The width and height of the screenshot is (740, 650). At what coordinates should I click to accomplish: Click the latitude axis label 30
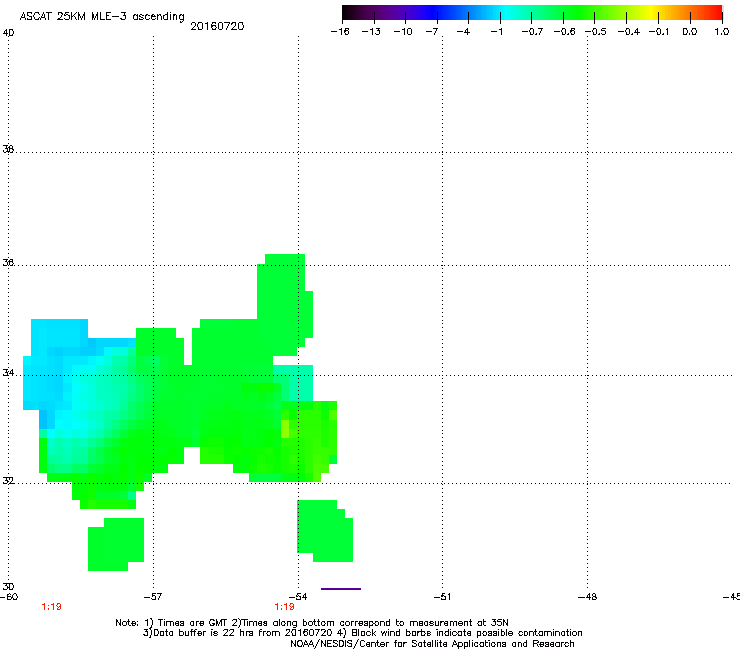click(8, 587)
